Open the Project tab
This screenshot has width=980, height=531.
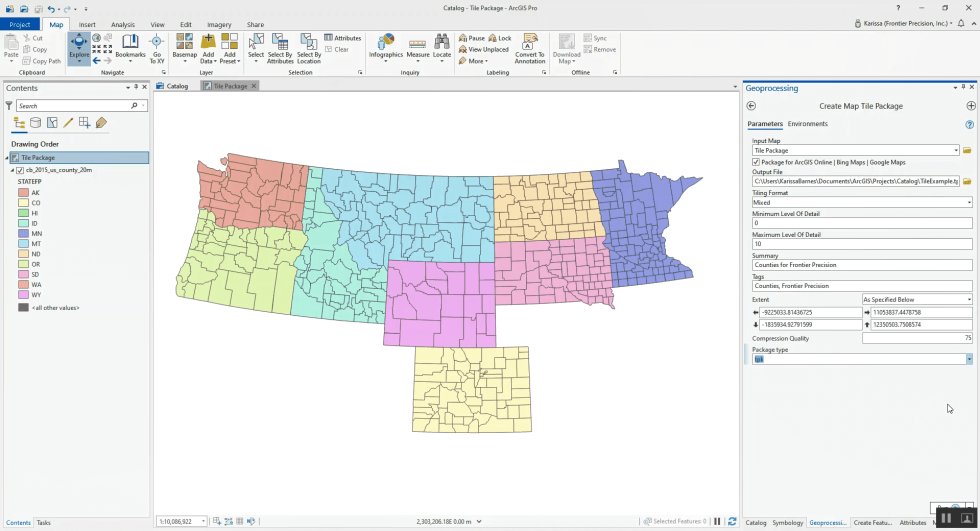click(20, 24)
